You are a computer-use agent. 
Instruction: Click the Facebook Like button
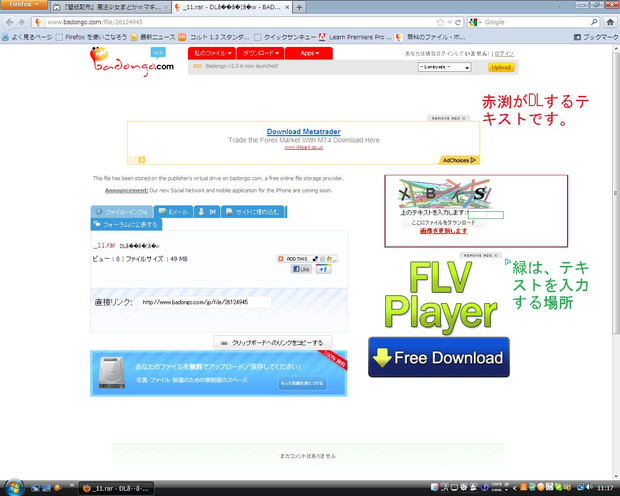[x=302, y=269]
